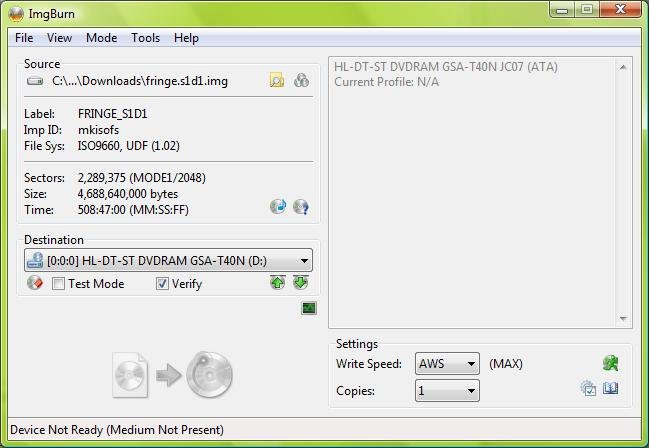The width and height of the screenshot is (649, 448).
Task: Eject the tray with the up arrow
Action: pyautogui.click(x=278, y=283)
